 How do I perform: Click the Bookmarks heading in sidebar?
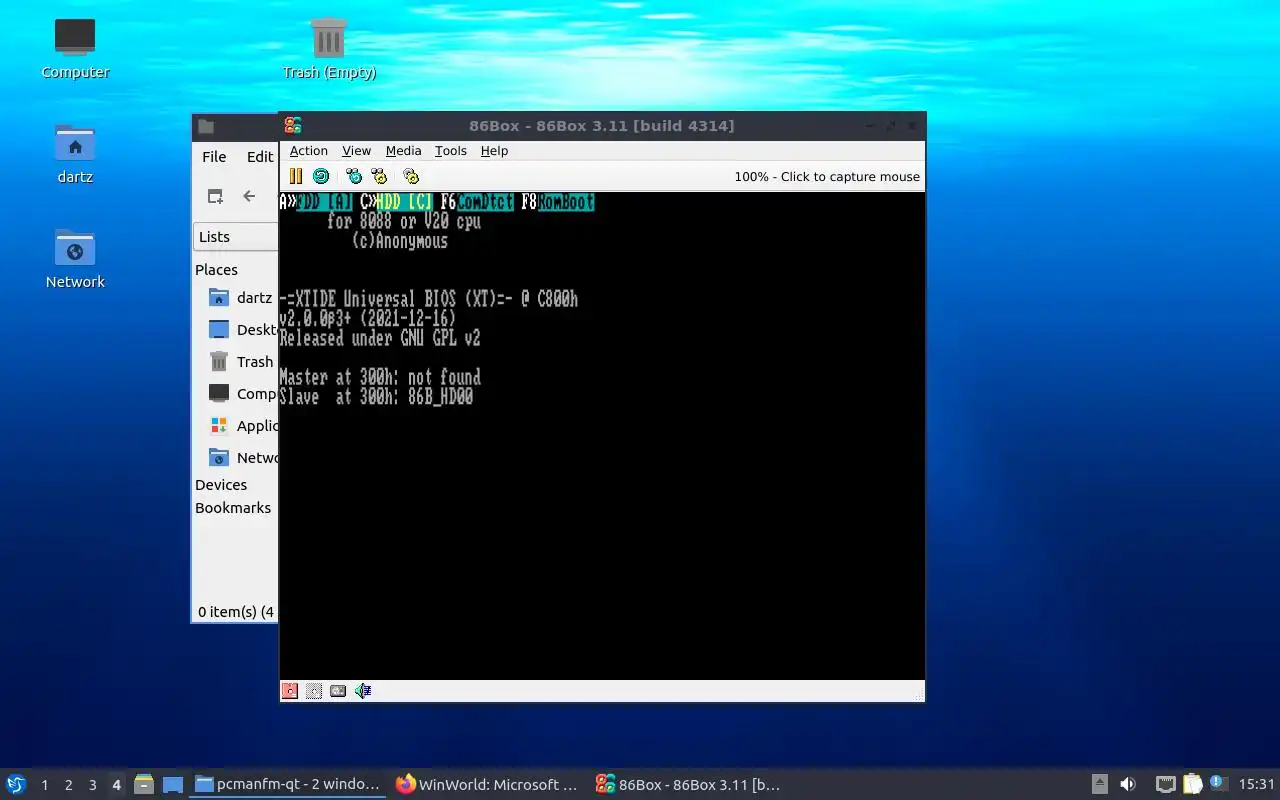pos(233,507)
